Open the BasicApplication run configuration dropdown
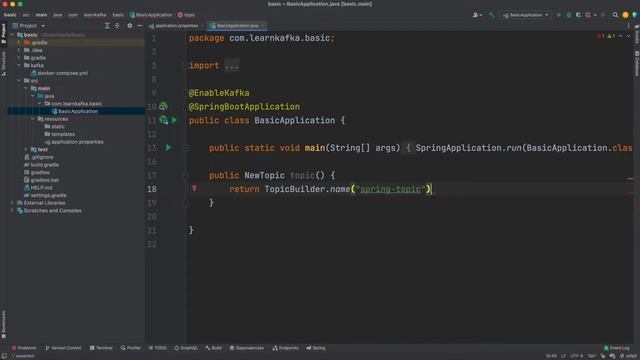Screen dimensions: 640x360 pos(525,15)
